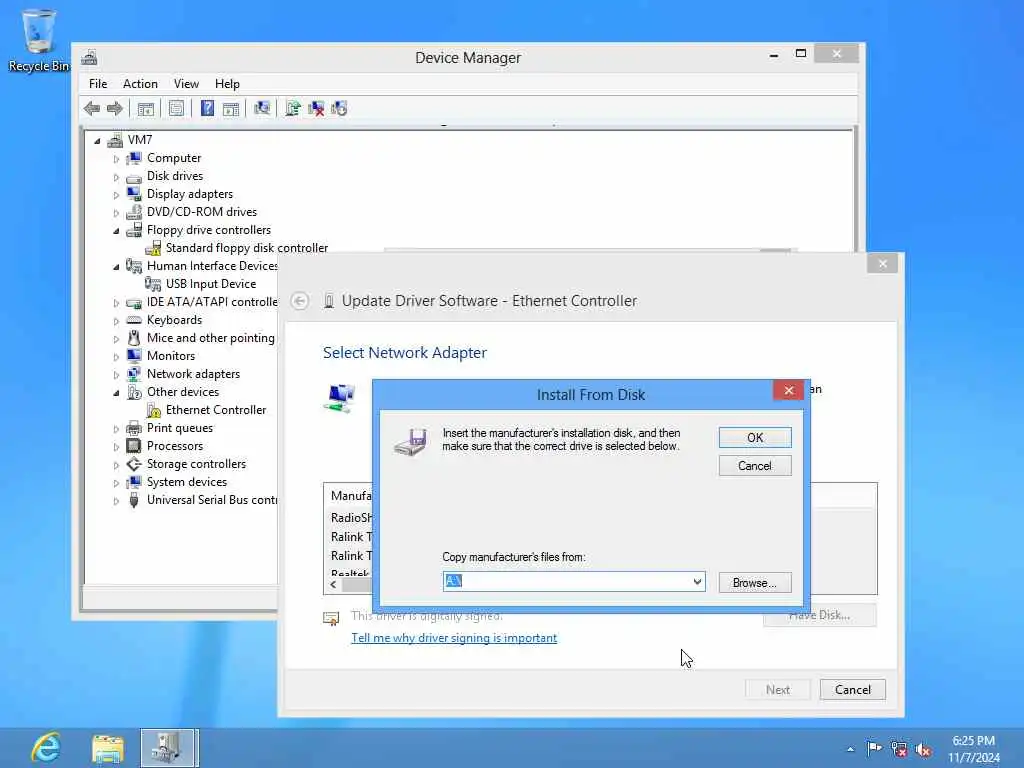
Task: Select the System devices category
Action: click(x=187, y=482)
